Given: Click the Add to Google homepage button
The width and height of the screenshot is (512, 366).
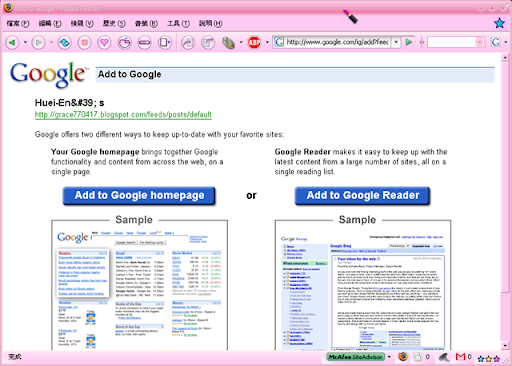Looking at the screenshot, I should [x=139, y=196].
